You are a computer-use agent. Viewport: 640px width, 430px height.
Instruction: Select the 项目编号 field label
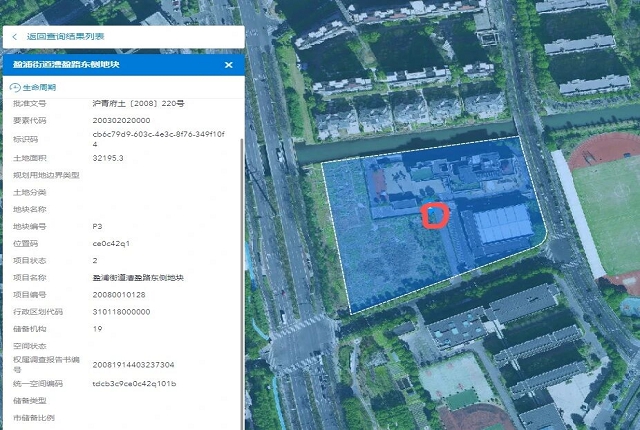click(x=29, y=295)
